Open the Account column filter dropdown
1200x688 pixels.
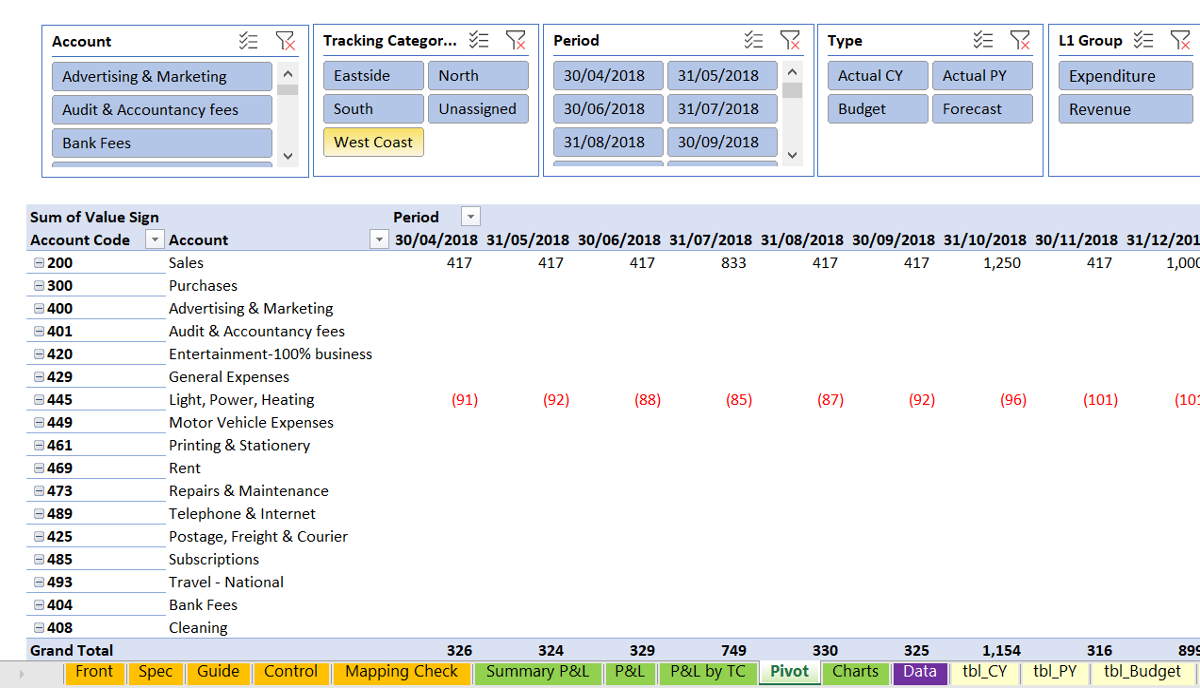(379, 240)
